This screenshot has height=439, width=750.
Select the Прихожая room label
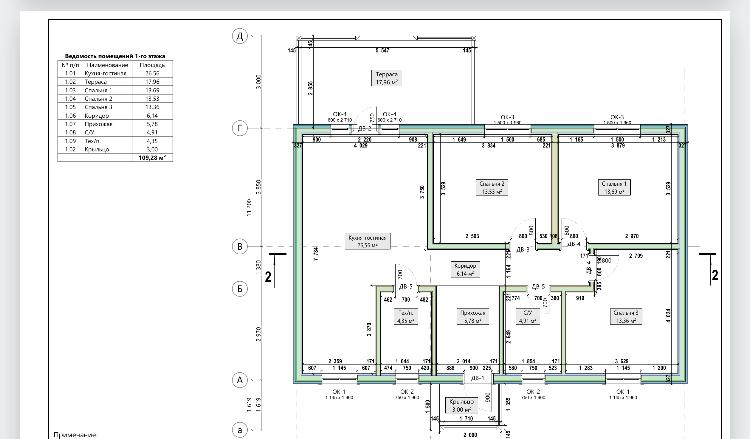(x=473, y=317)
